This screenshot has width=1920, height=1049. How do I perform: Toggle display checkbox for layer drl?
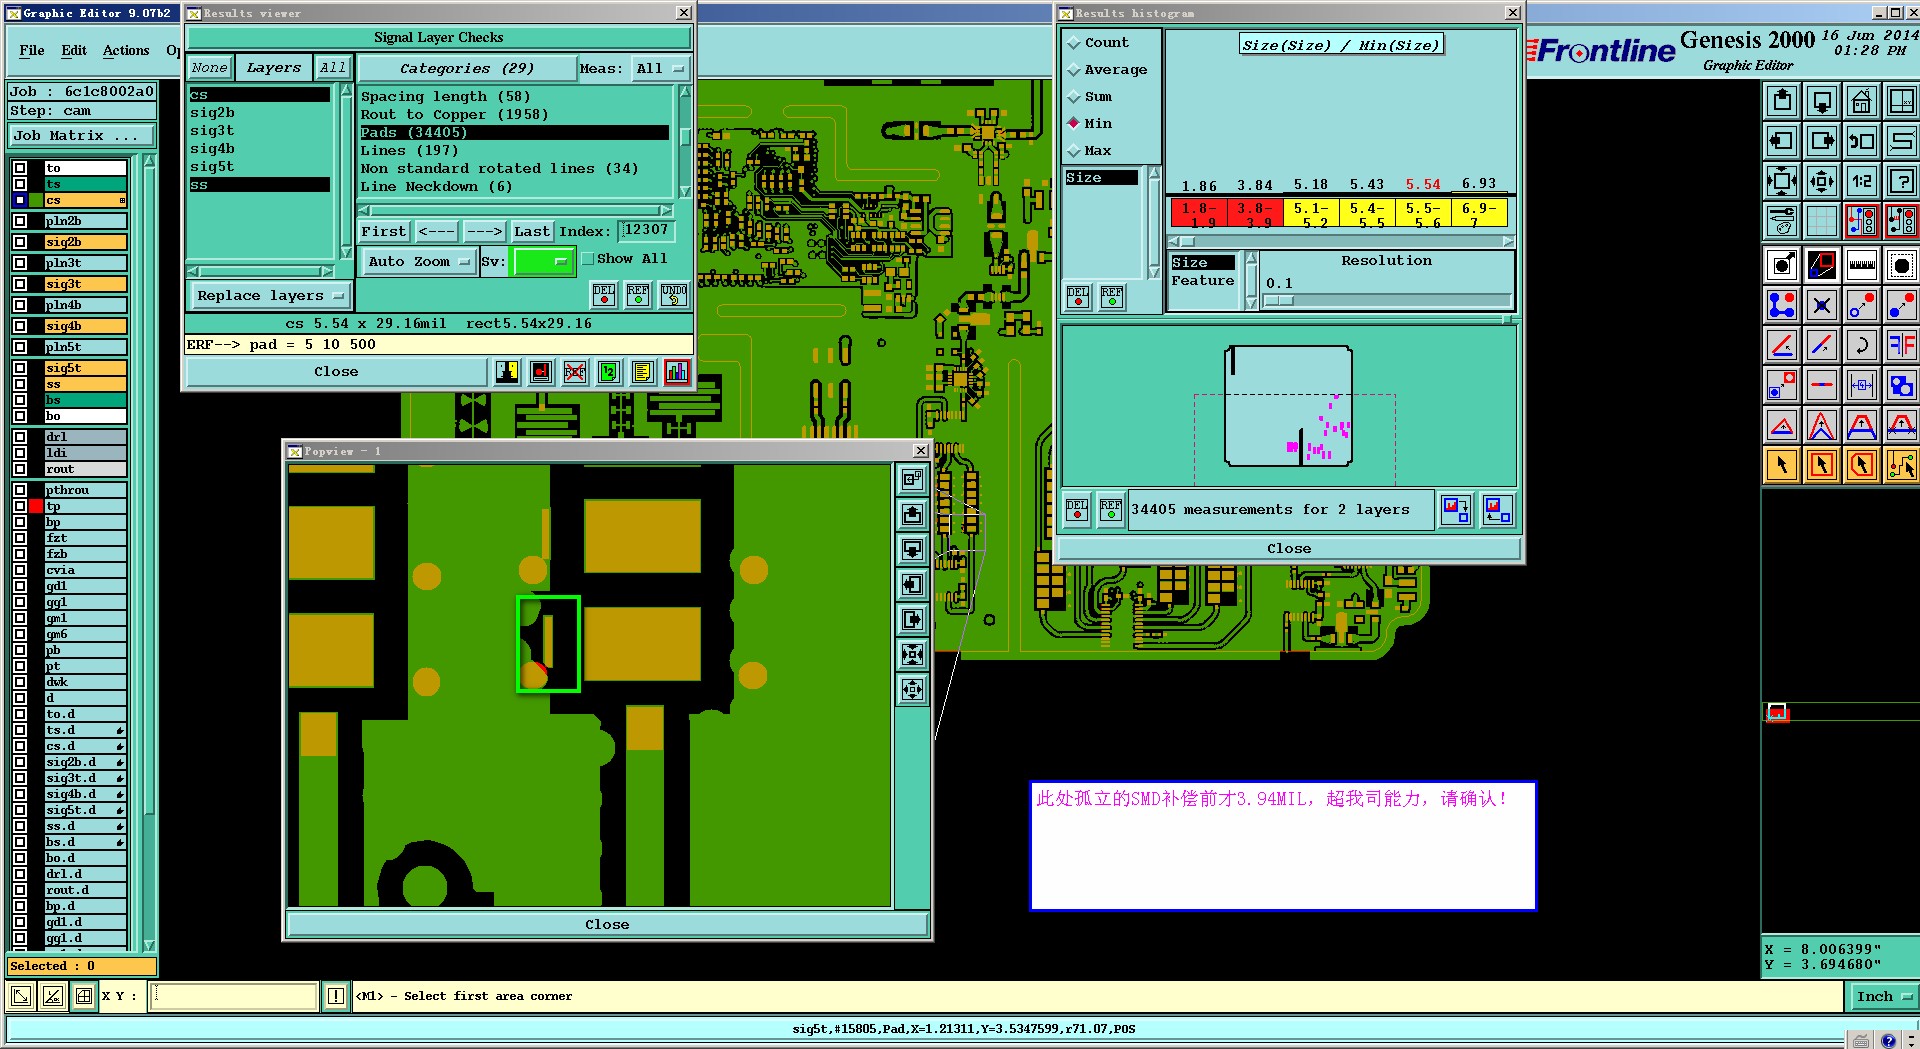click(x=20, y=437)
